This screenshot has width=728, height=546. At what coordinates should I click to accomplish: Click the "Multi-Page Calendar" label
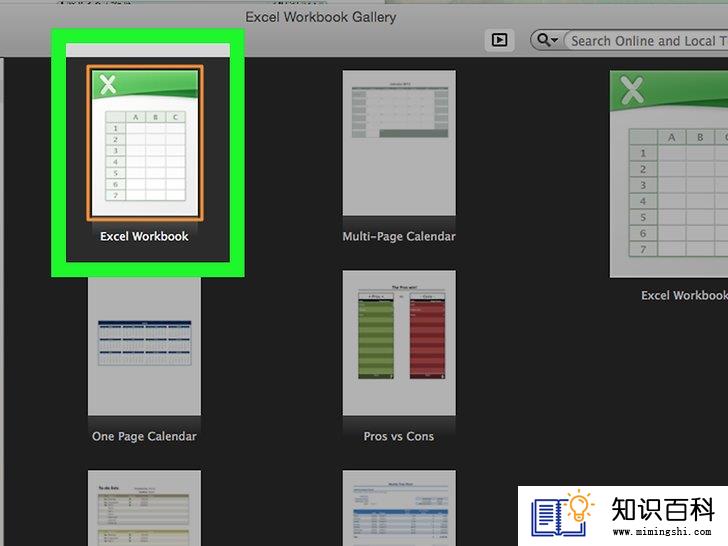[x=399, y=236]
